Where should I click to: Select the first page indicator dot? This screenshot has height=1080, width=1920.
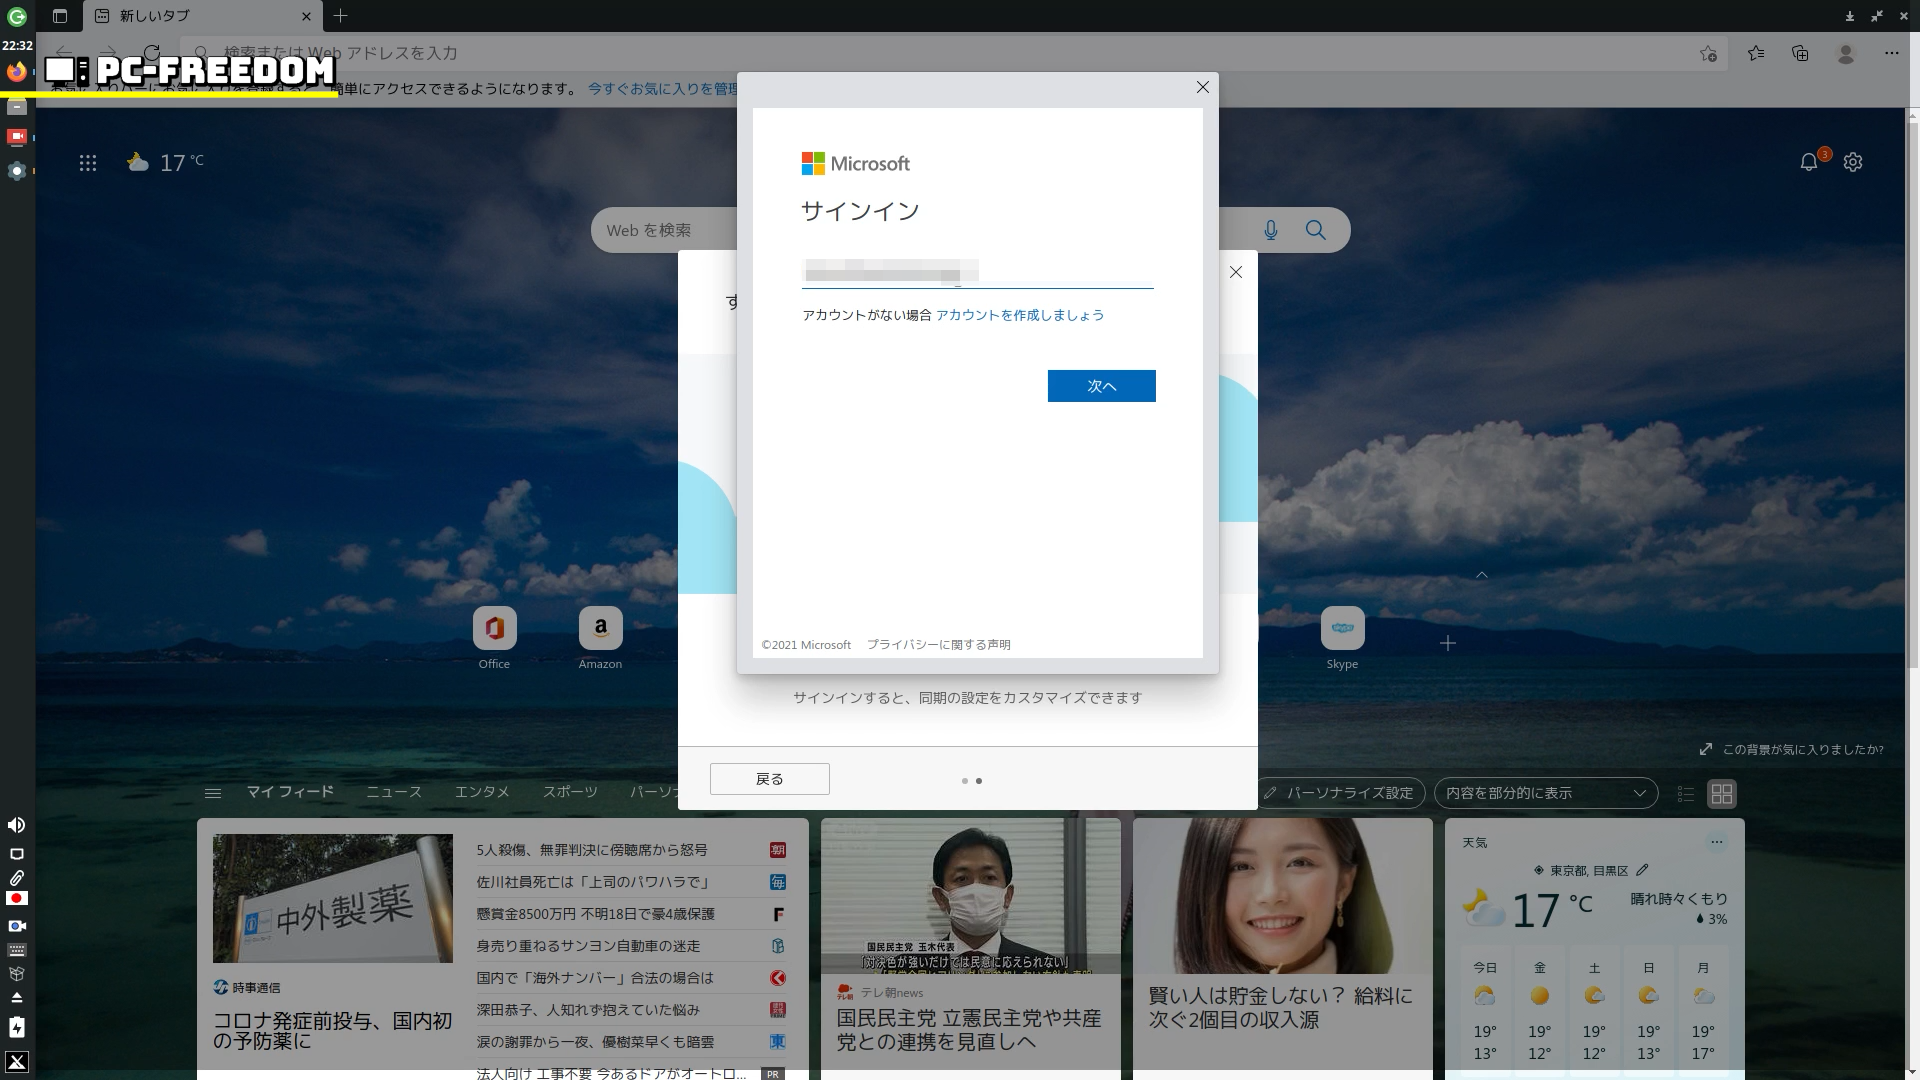click(964, 781)
